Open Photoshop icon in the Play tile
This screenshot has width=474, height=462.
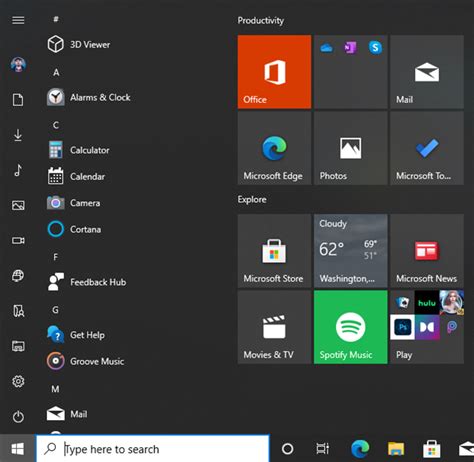(x=402, y=327)
